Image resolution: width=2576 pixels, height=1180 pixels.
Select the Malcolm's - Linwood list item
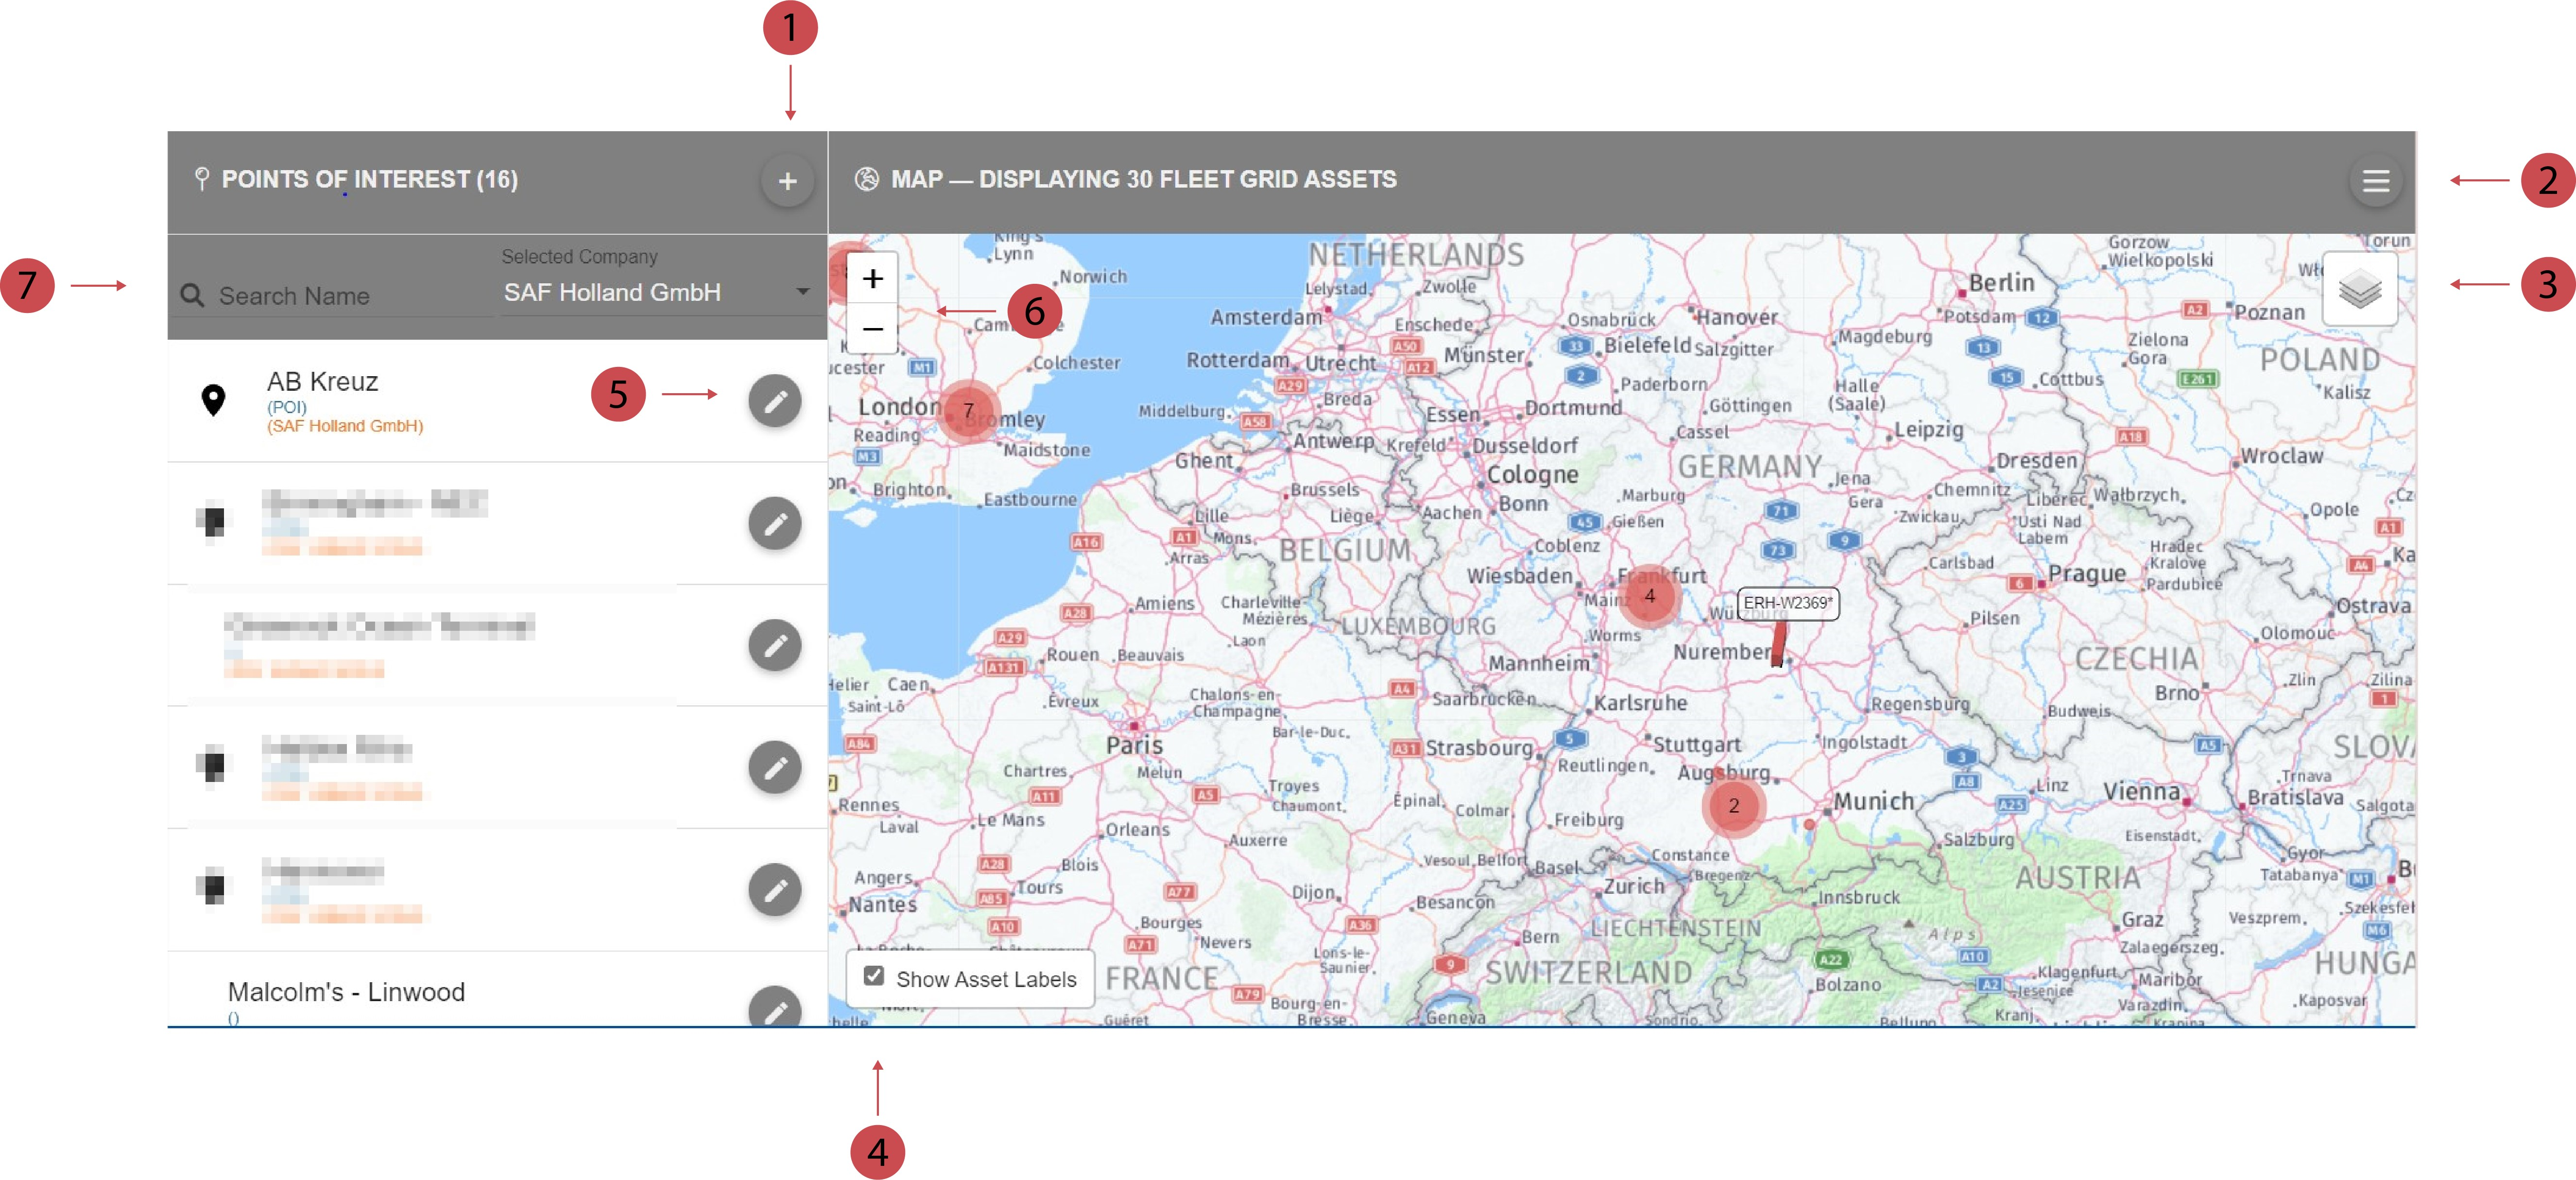[346, 992]
